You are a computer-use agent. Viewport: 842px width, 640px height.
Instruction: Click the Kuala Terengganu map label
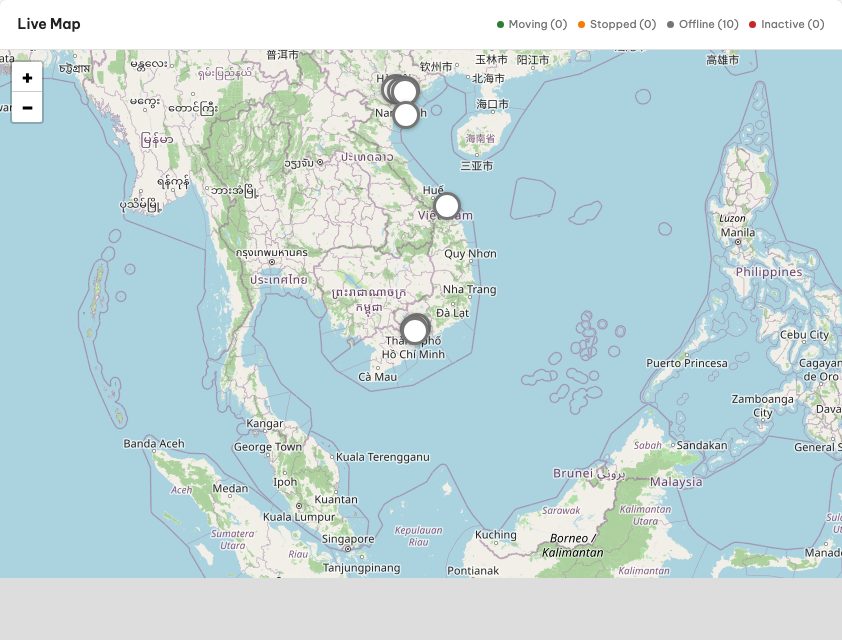[382, 457]
